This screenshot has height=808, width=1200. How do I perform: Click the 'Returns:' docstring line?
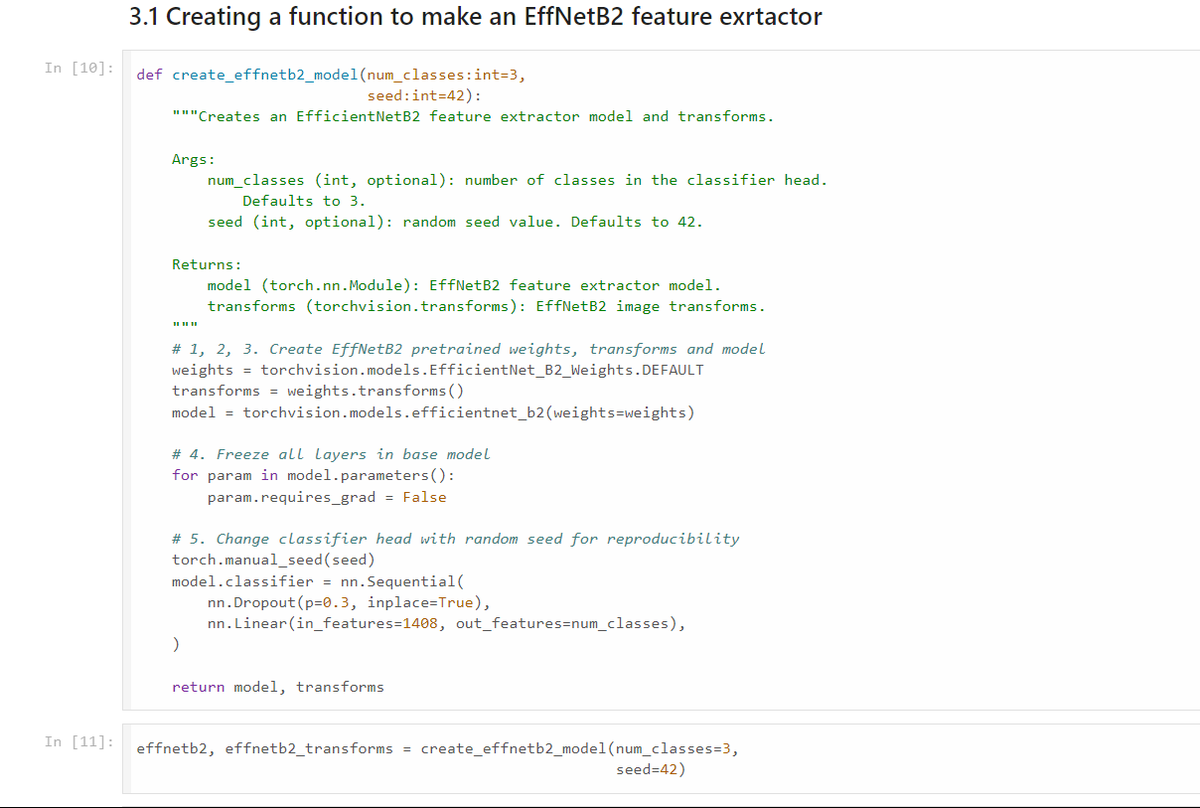point(207,265)
